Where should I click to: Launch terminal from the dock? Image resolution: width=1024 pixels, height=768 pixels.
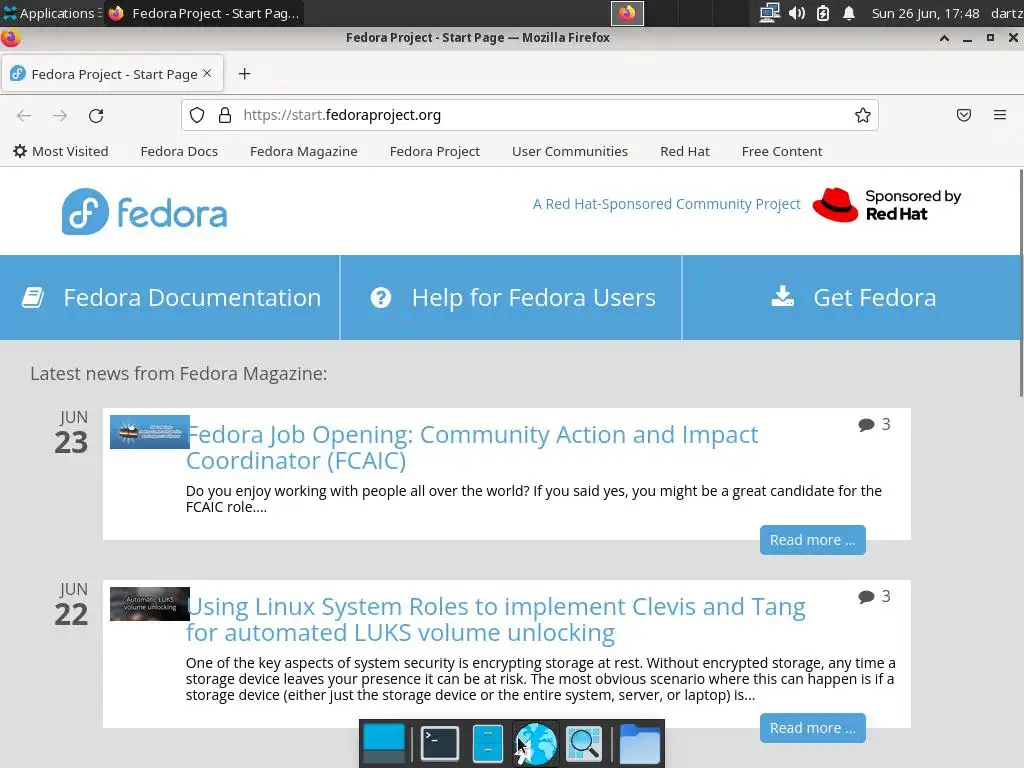(439, 743)
